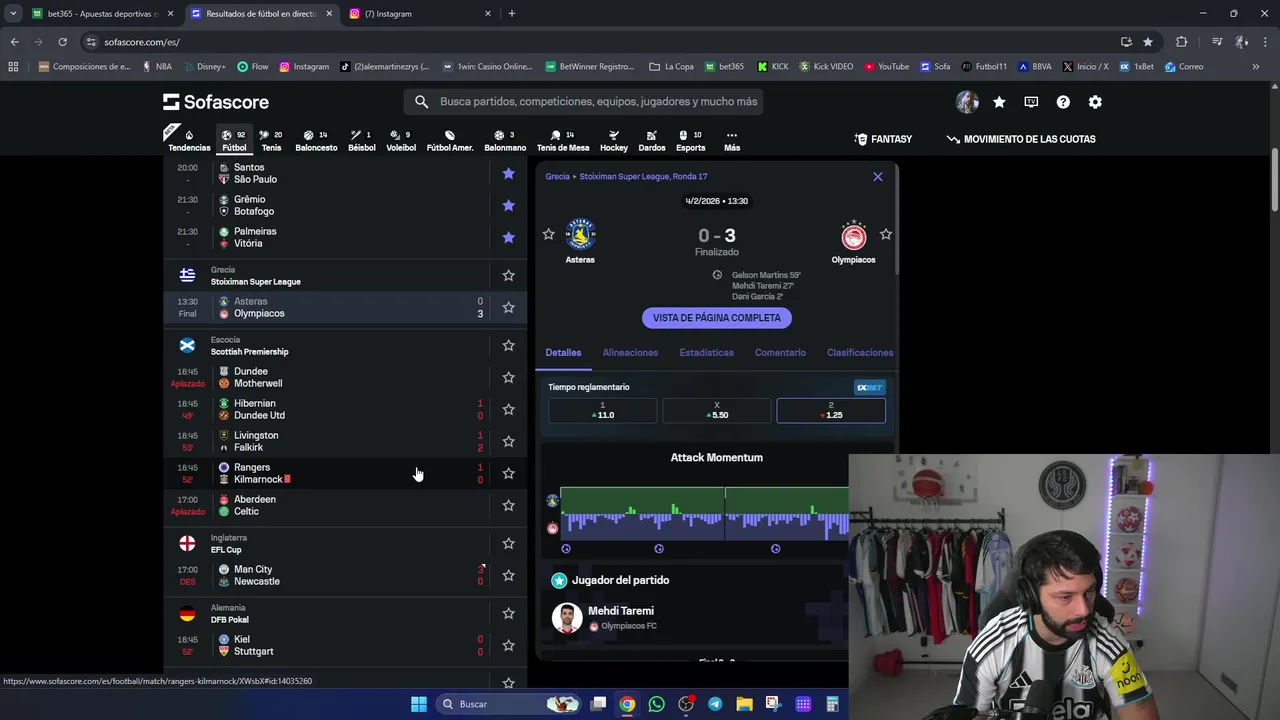Switch to the Instagram browser tab

pyautogui.click(x=420, y=14)
